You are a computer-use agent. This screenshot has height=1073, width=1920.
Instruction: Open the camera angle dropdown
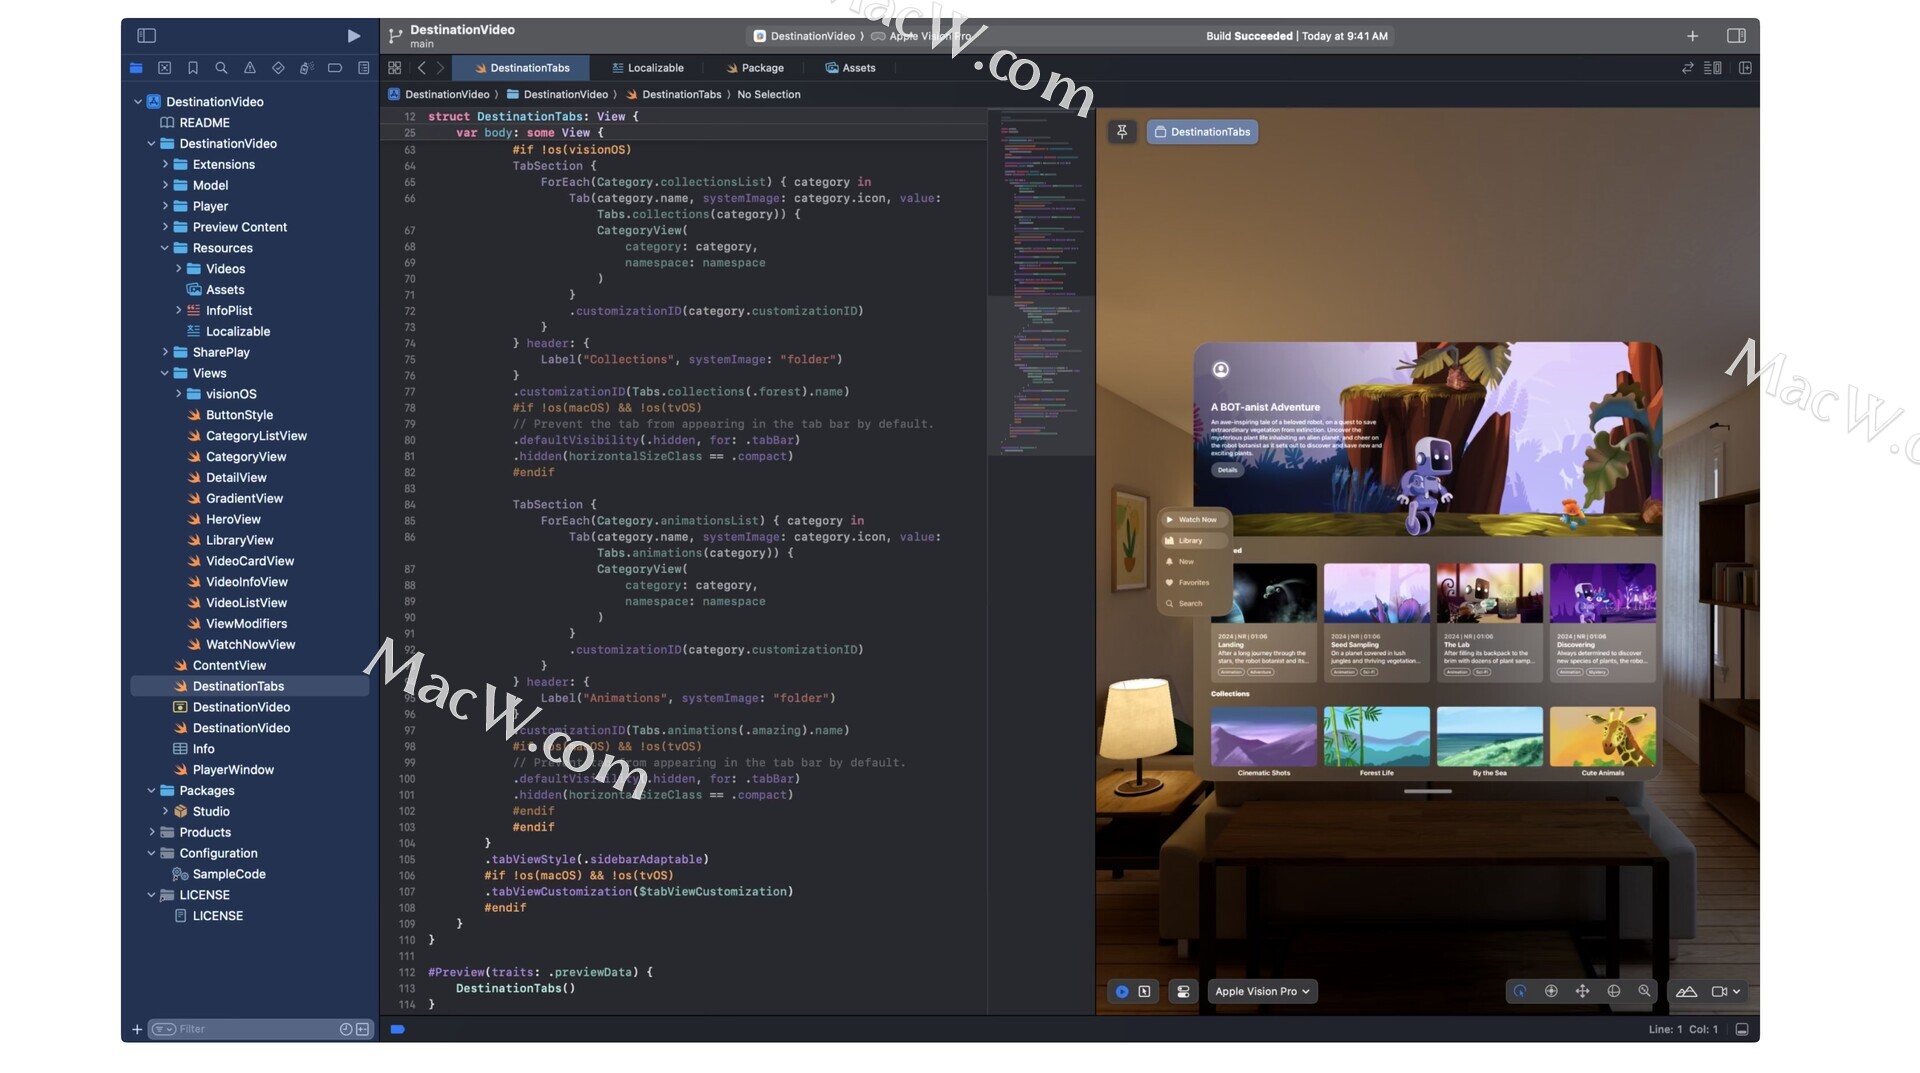pos(1726,991)
